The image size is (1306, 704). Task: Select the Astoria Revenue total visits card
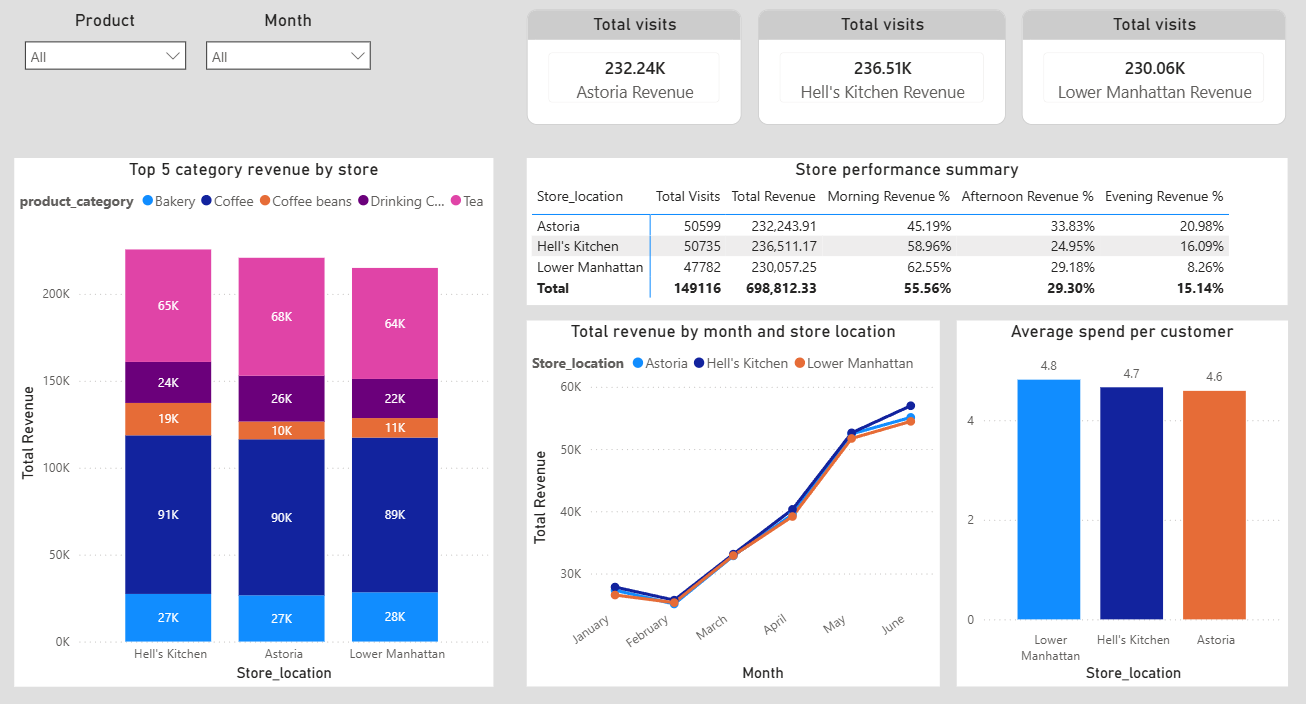634,78
